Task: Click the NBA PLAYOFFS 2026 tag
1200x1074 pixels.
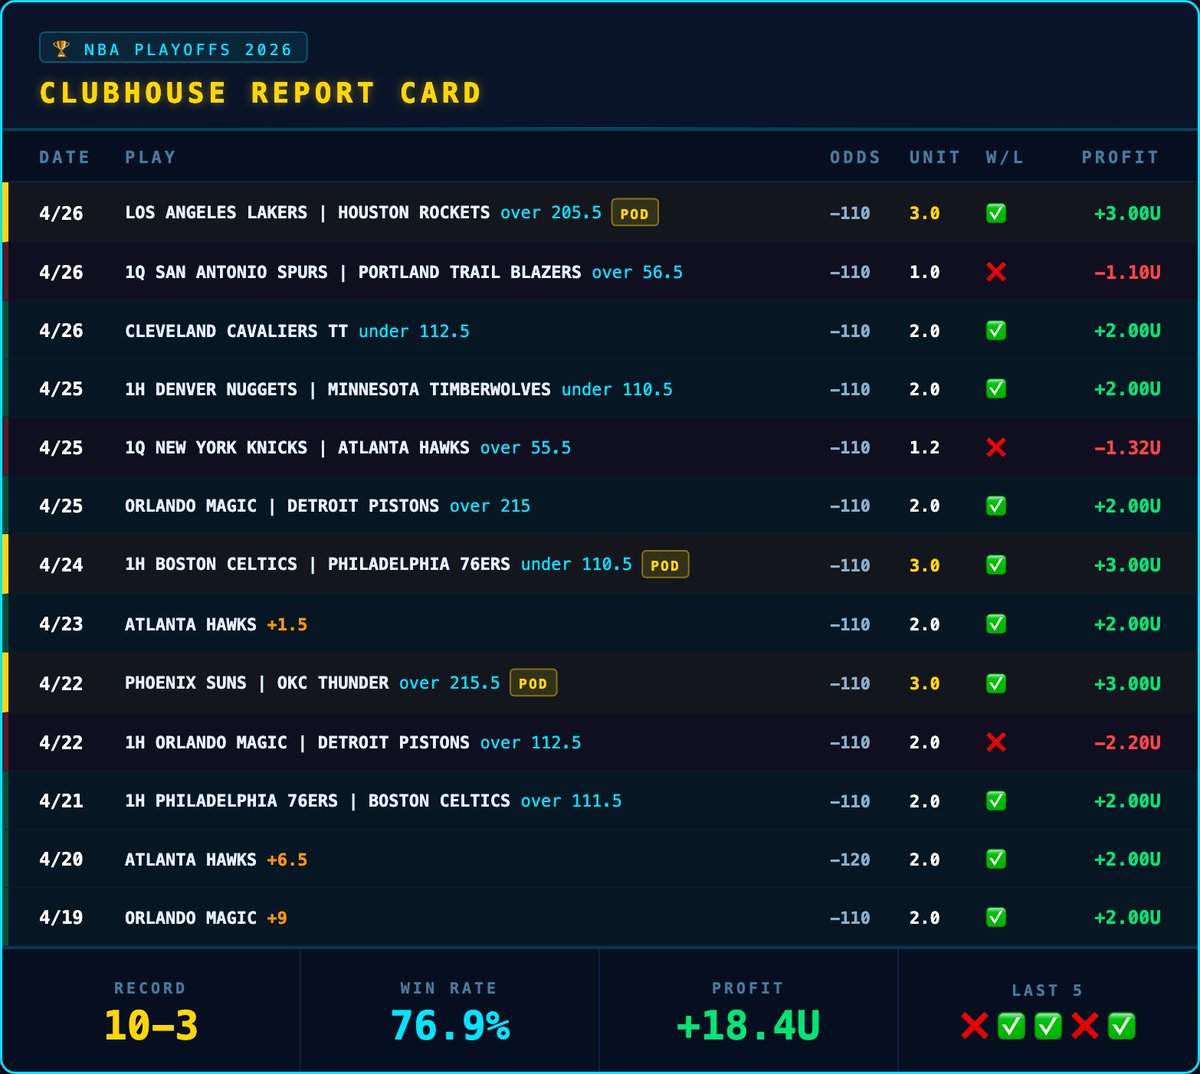Action: (173, 49)
